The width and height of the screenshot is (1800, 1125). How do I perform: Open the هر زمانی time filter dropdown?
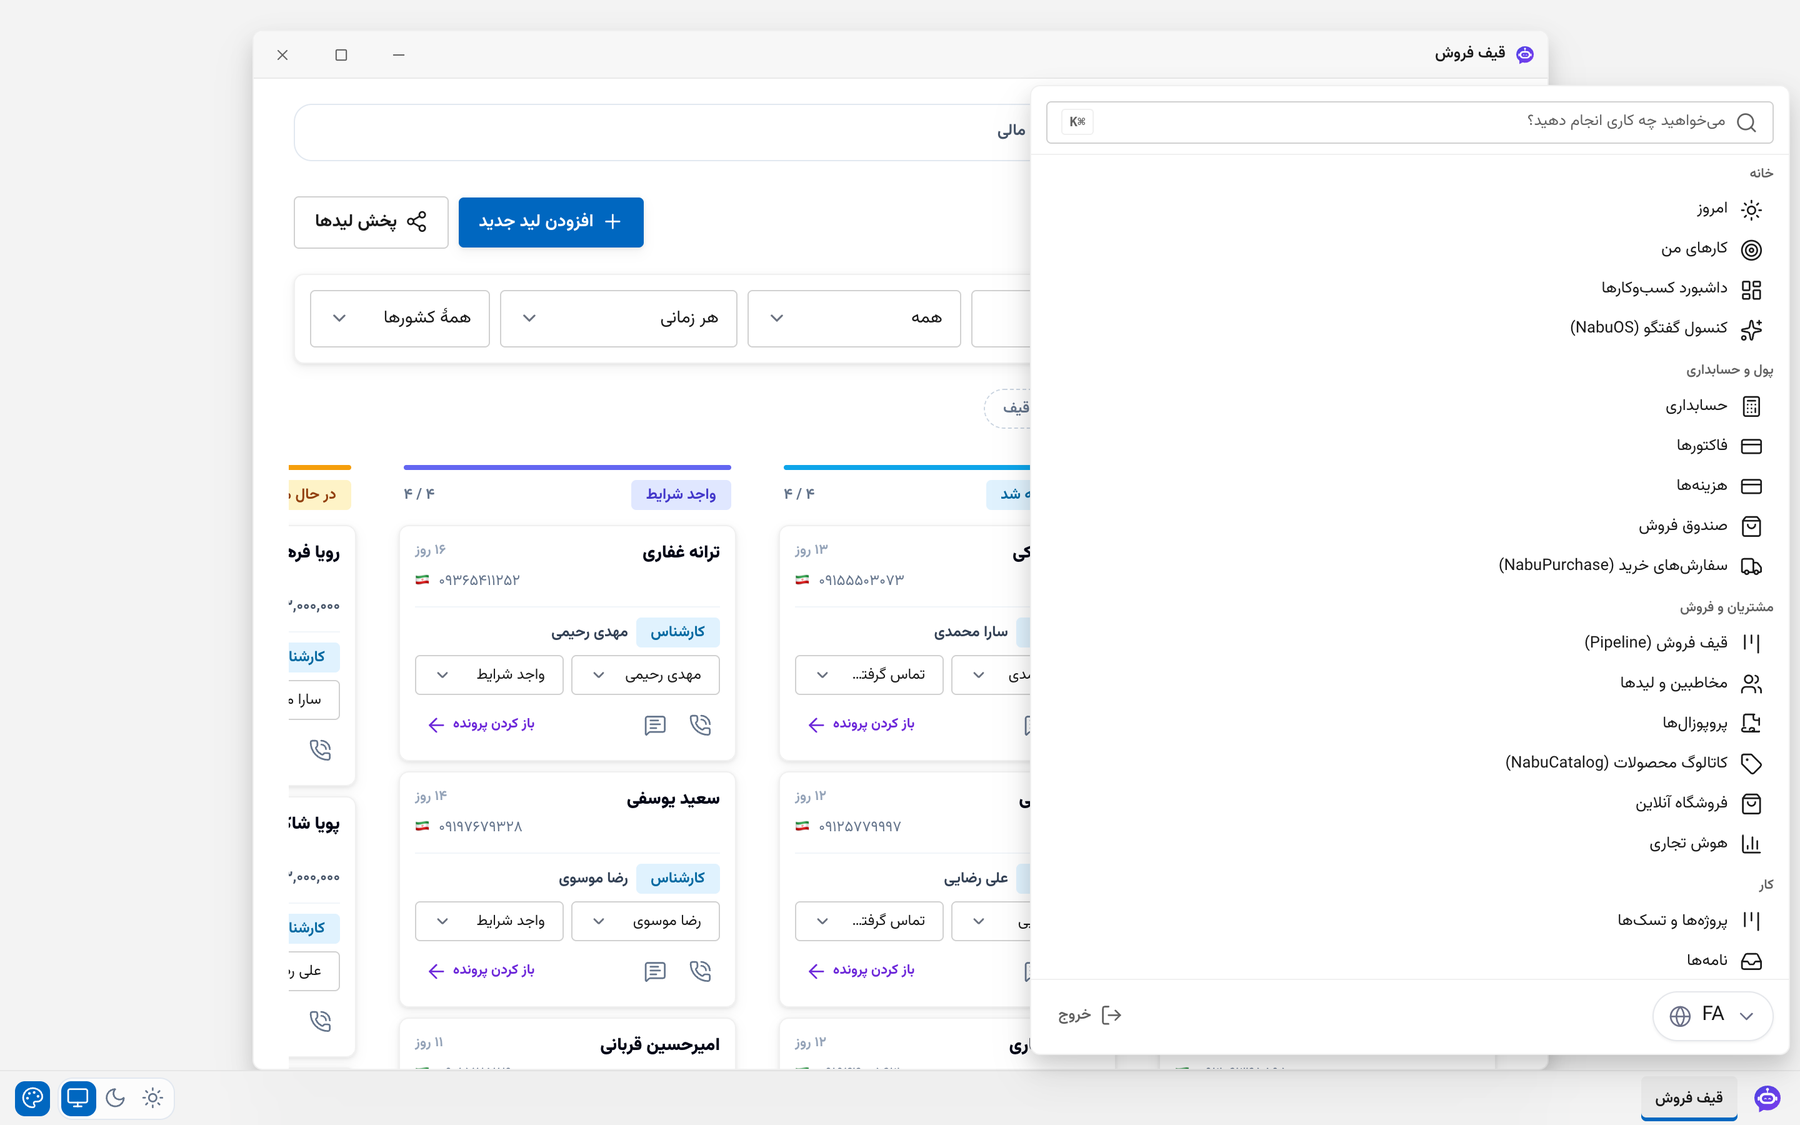point(618,318)
